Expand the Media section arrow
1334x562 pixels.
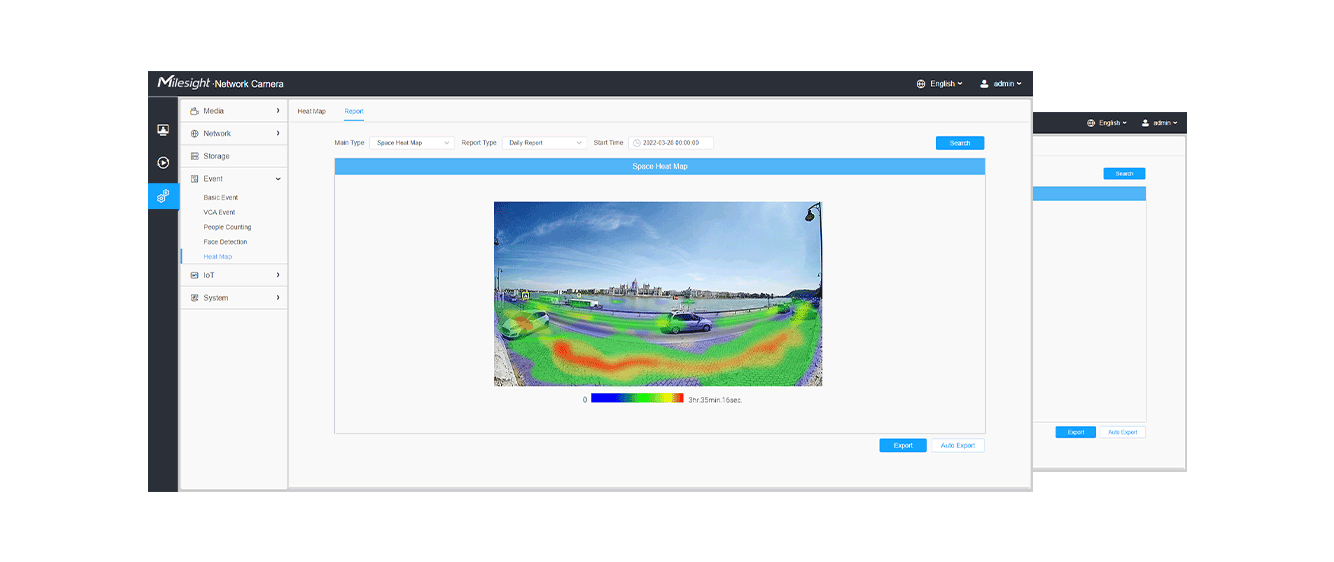coord(278,111)
